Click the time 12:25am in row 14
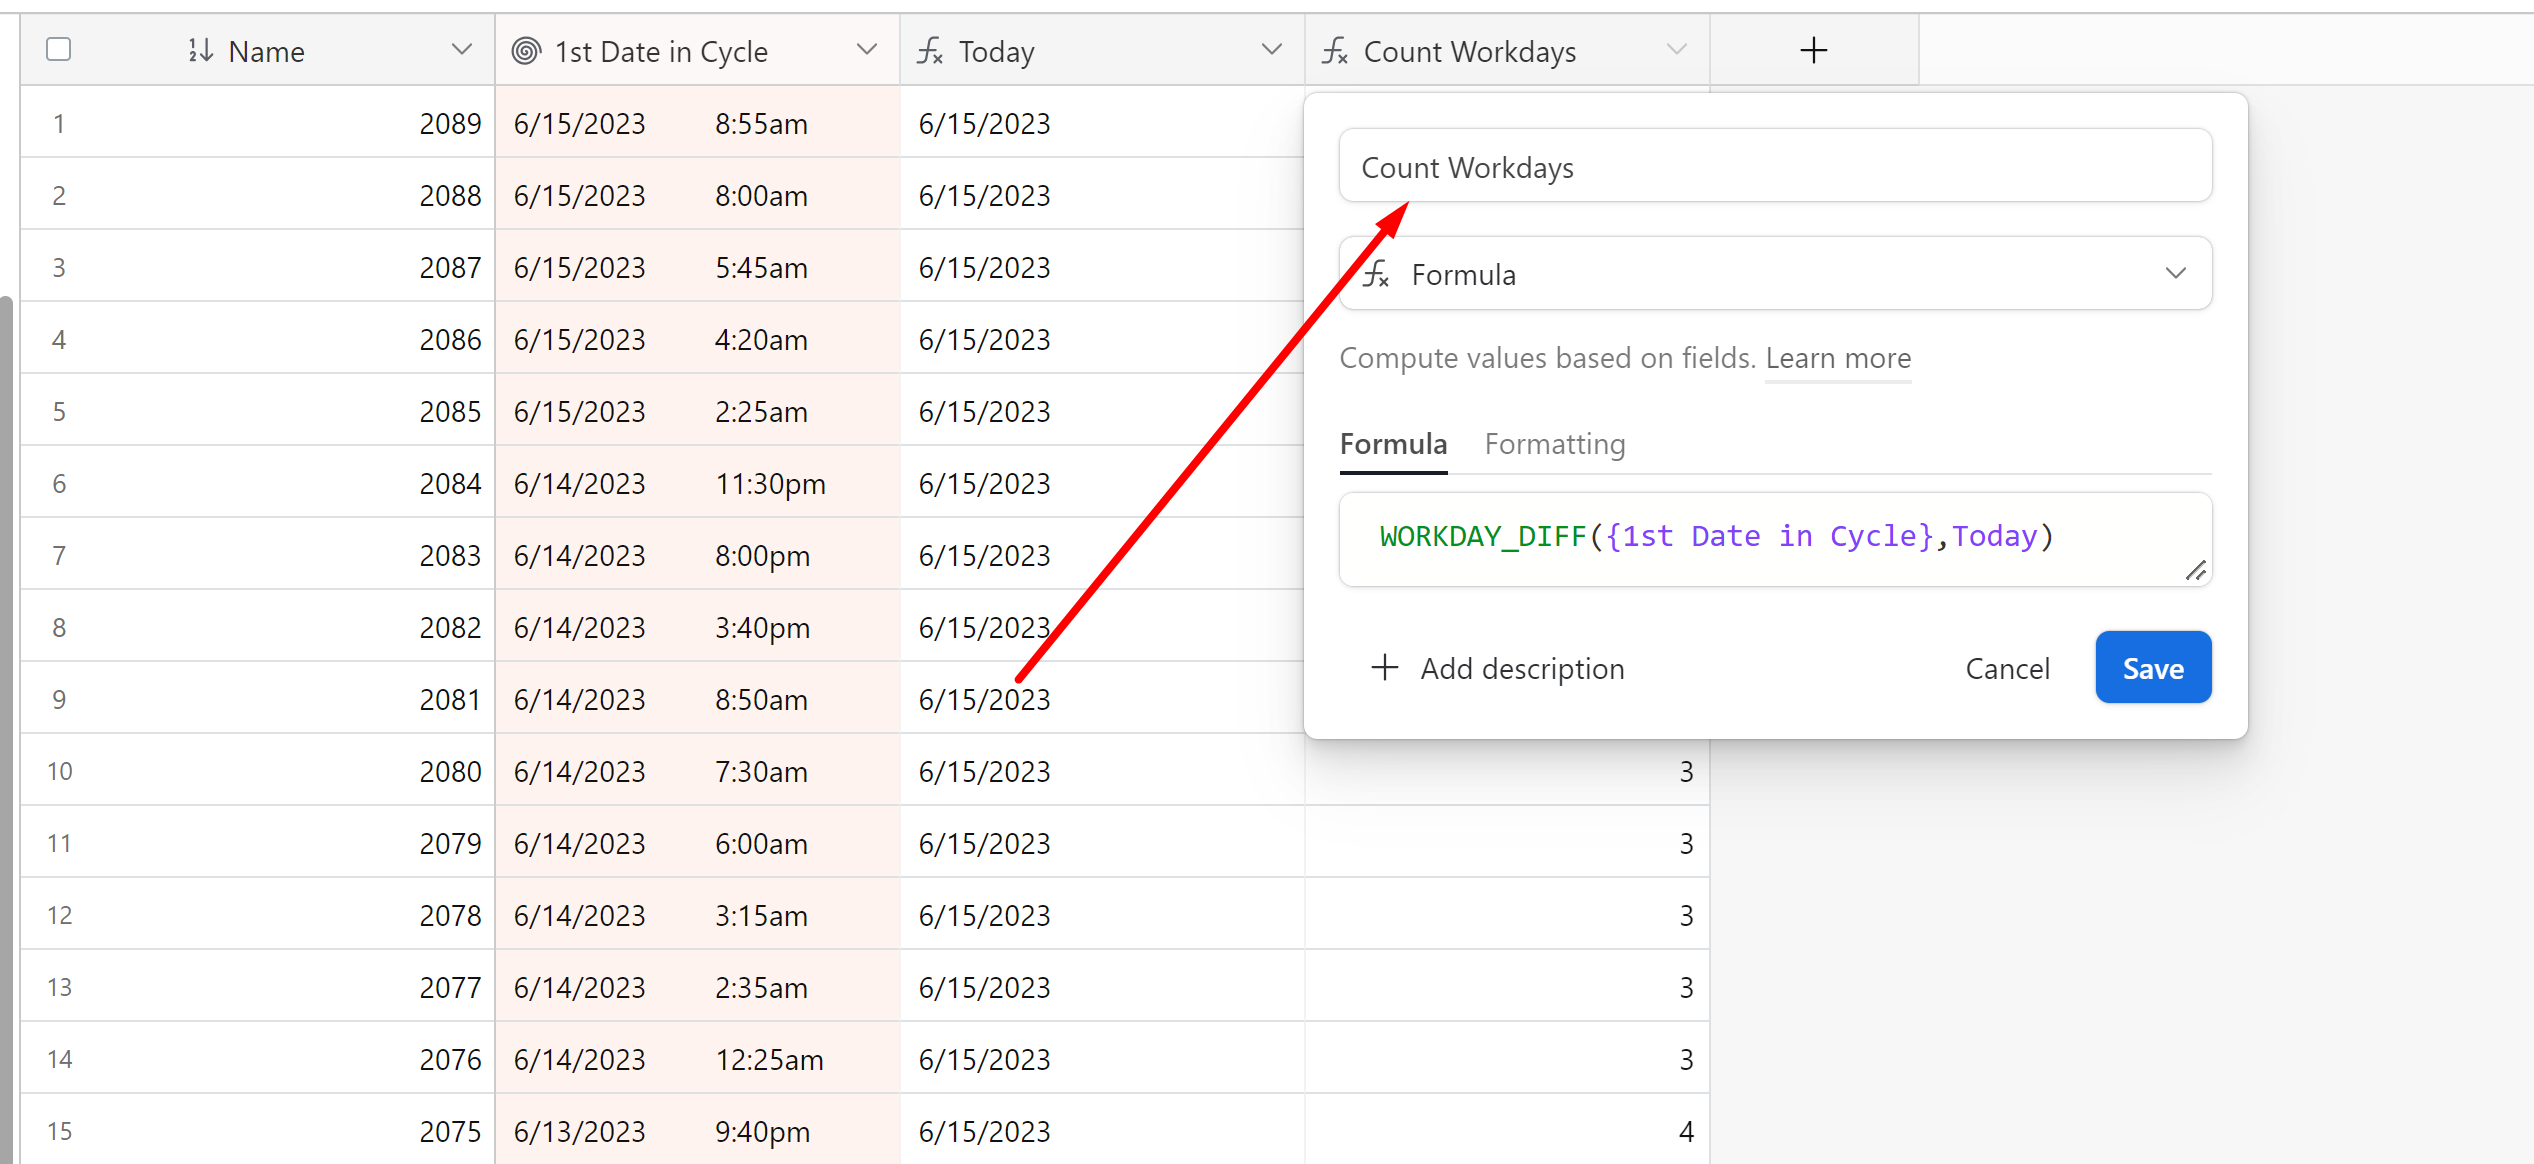Image resolution: width=2534 pixels, height=1164 pixels. (769, 1060)
